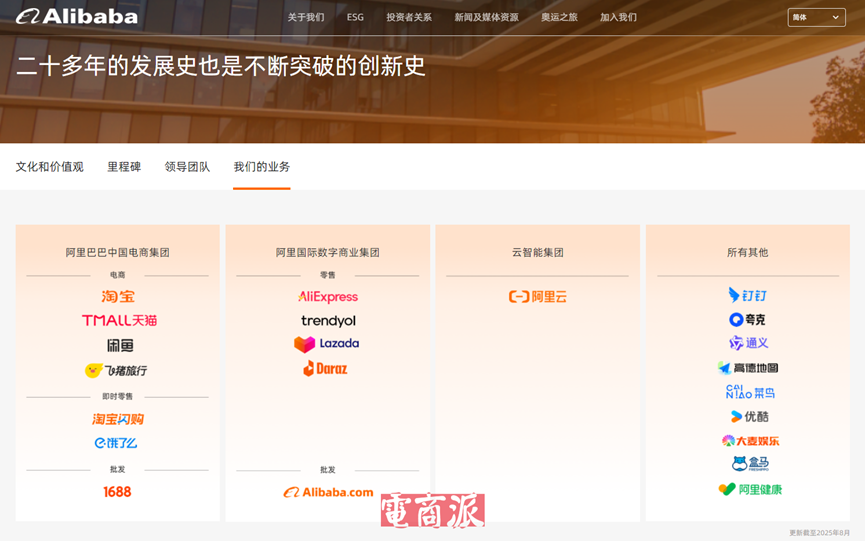Open the 加入我们 nav item
Screen dimensions: 865x541
618,17
